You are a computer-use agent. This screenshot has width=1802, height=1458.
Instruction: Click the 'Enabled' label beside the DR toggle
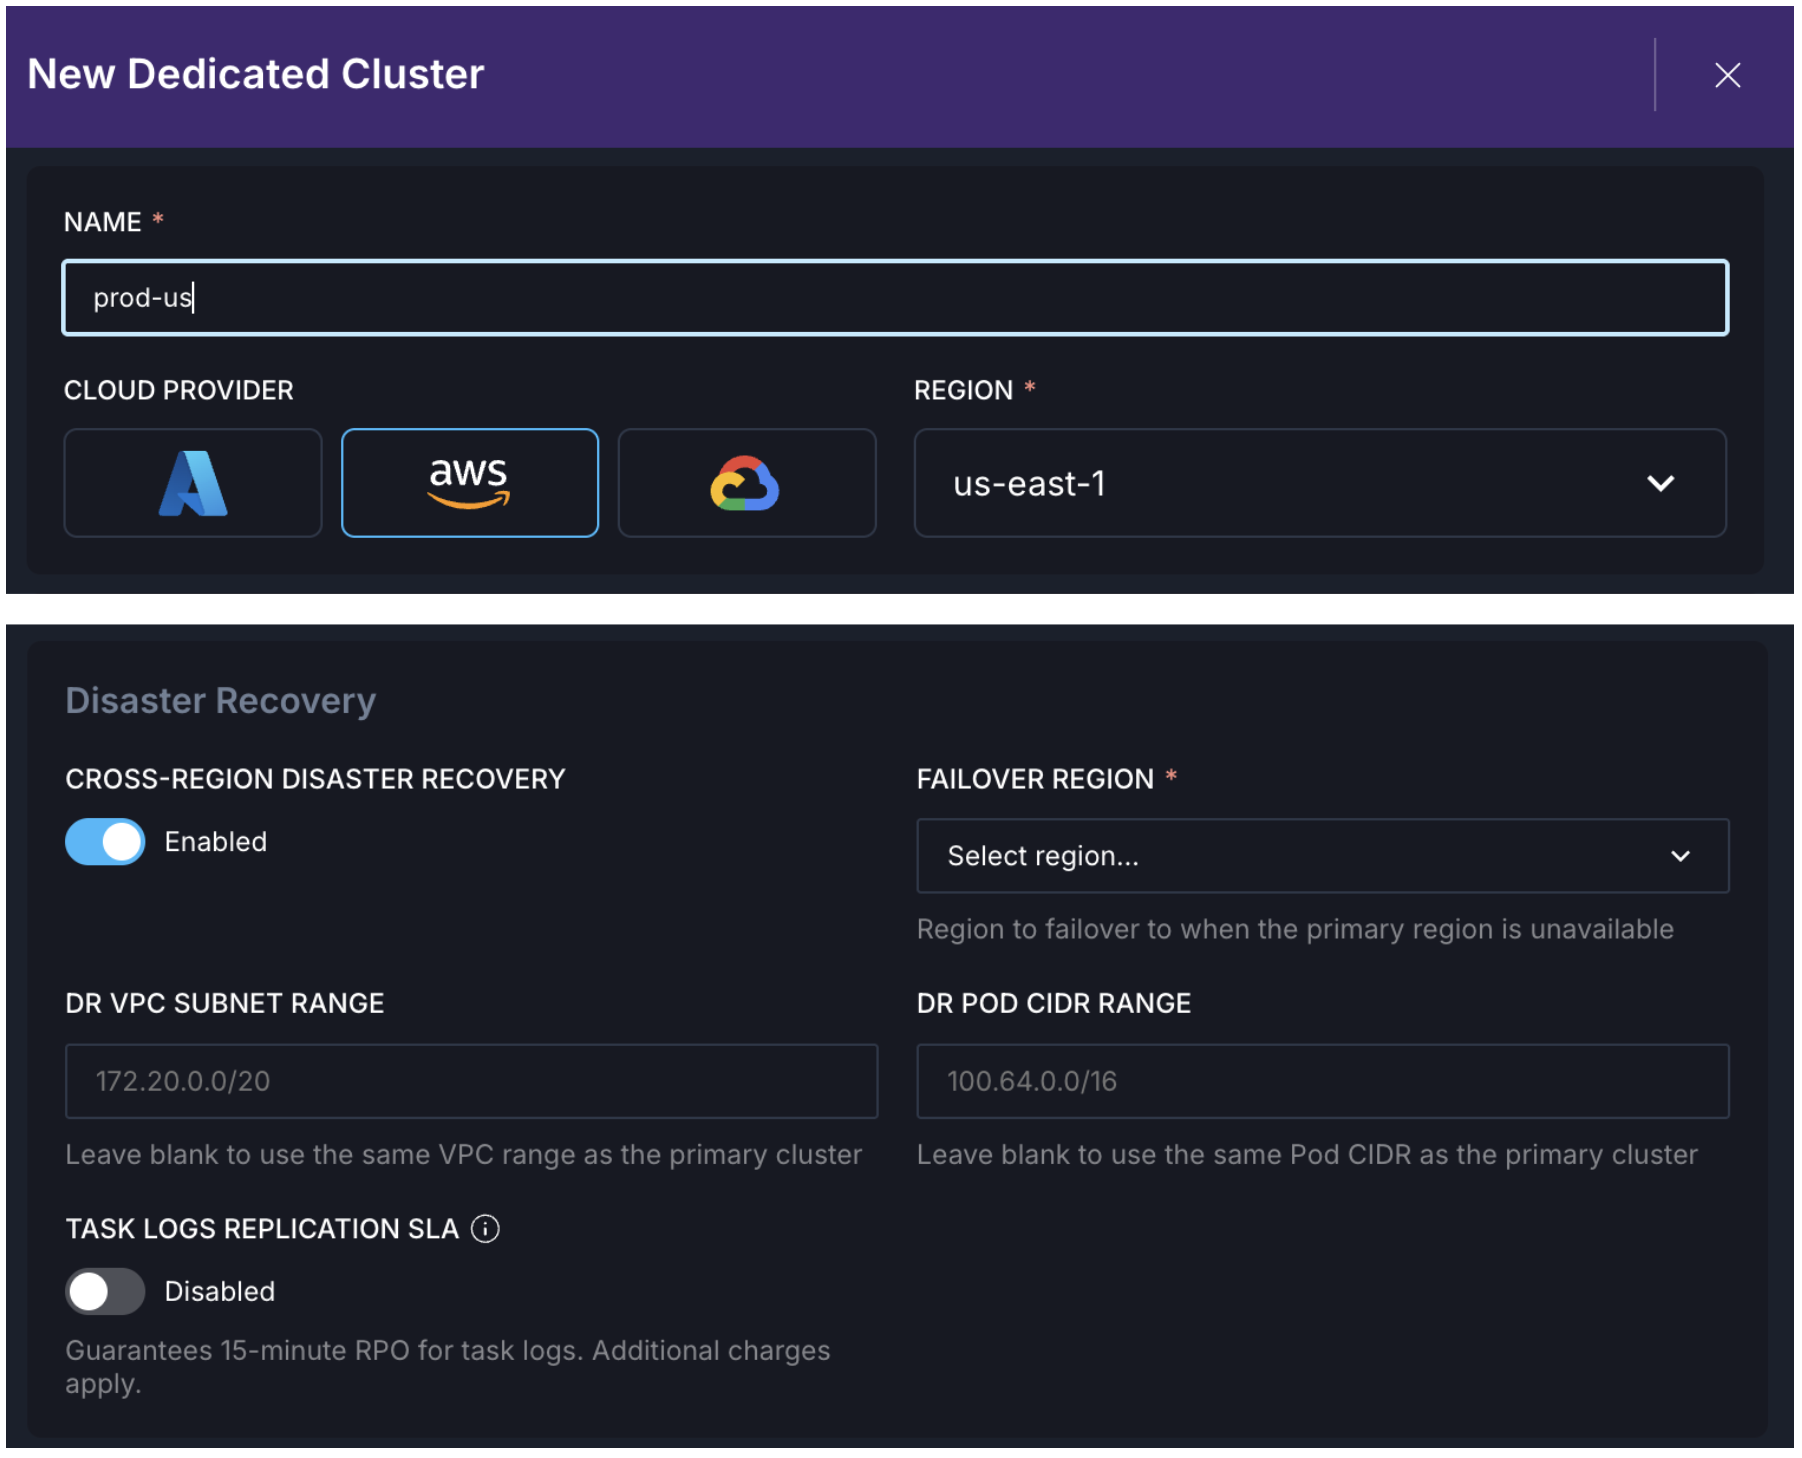coord(215,842)
